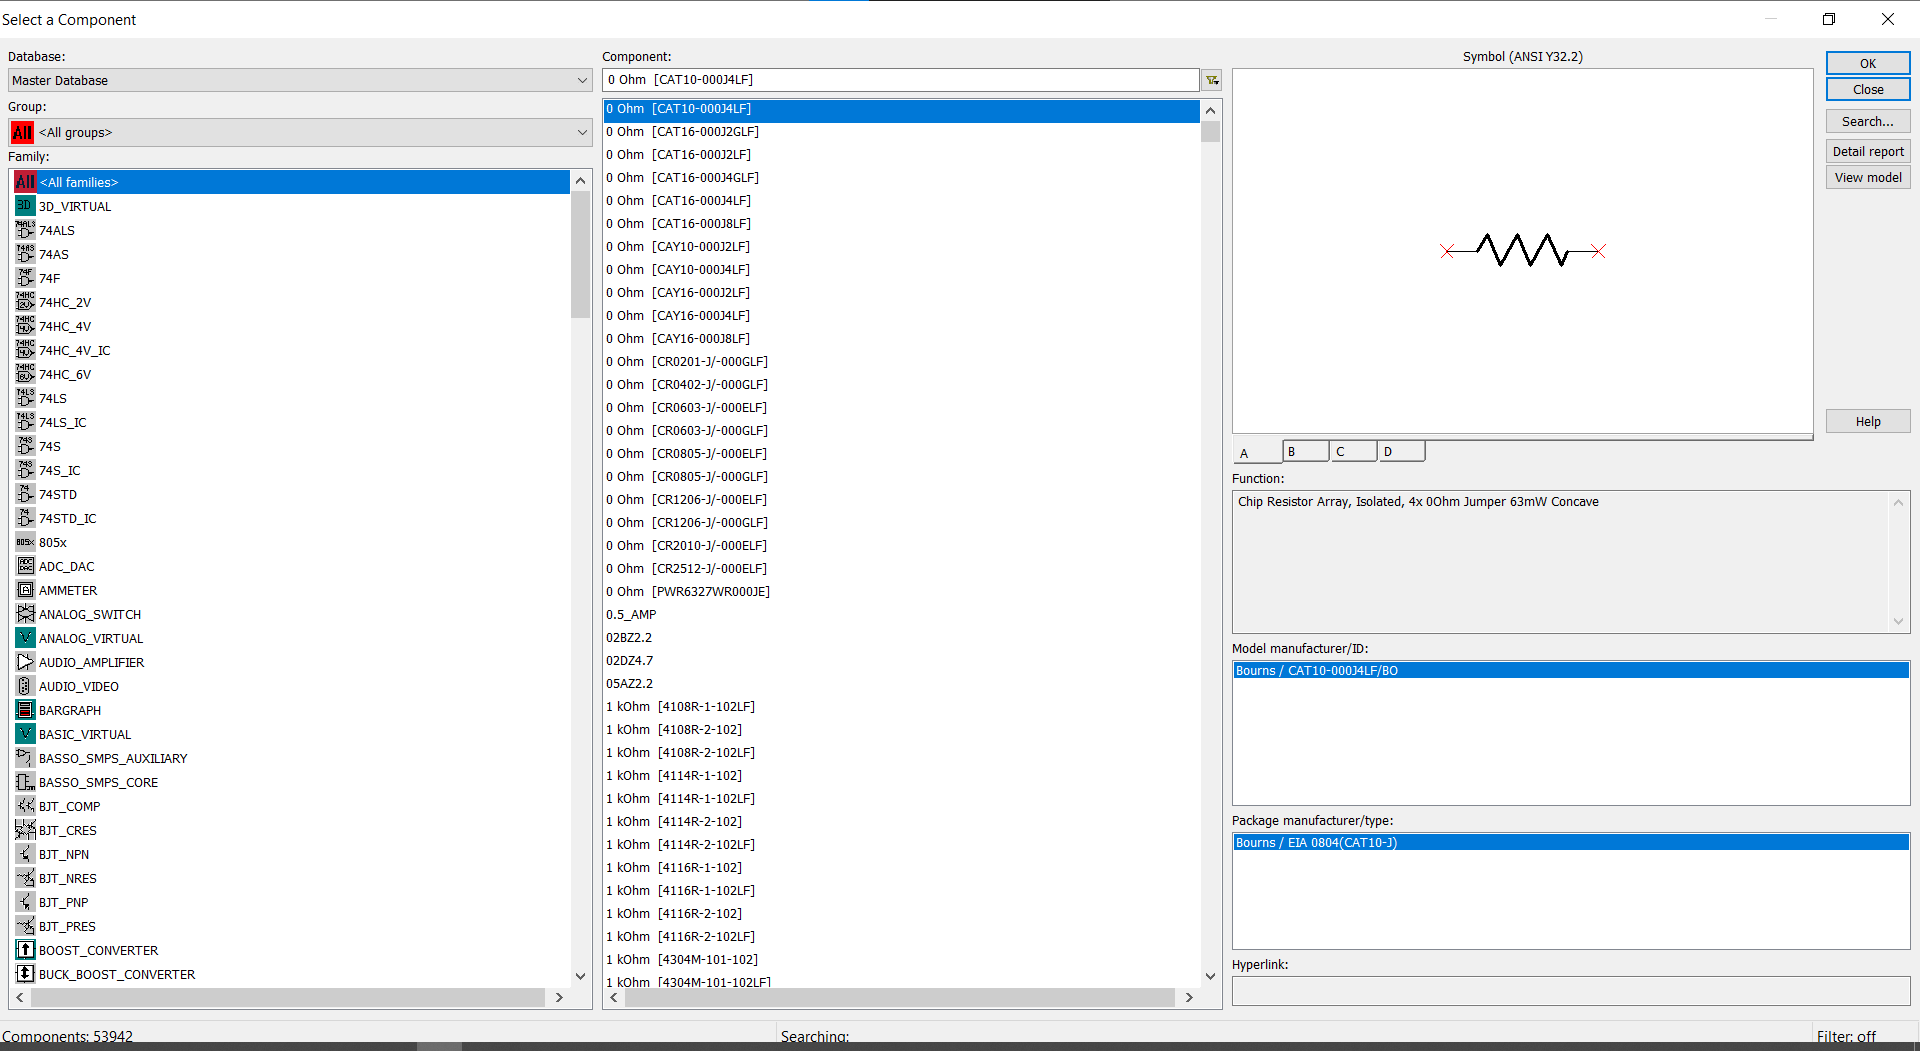Click into the Component name field
The image size is (1920, 1051).
click(900, 80)
